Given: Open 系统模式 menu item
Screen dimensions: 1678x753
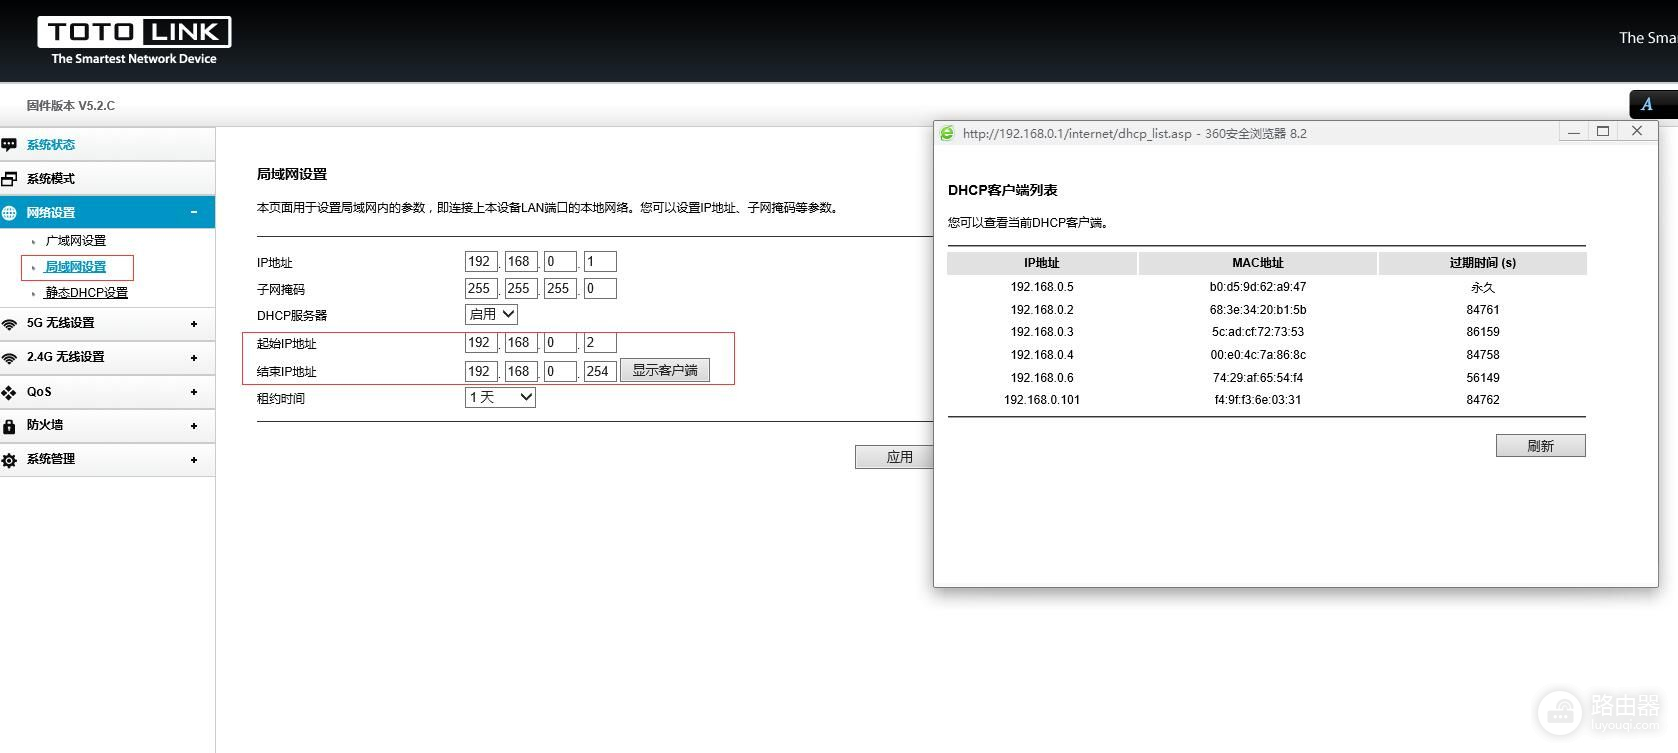Looking at the screenshot, I should (51, 179).
